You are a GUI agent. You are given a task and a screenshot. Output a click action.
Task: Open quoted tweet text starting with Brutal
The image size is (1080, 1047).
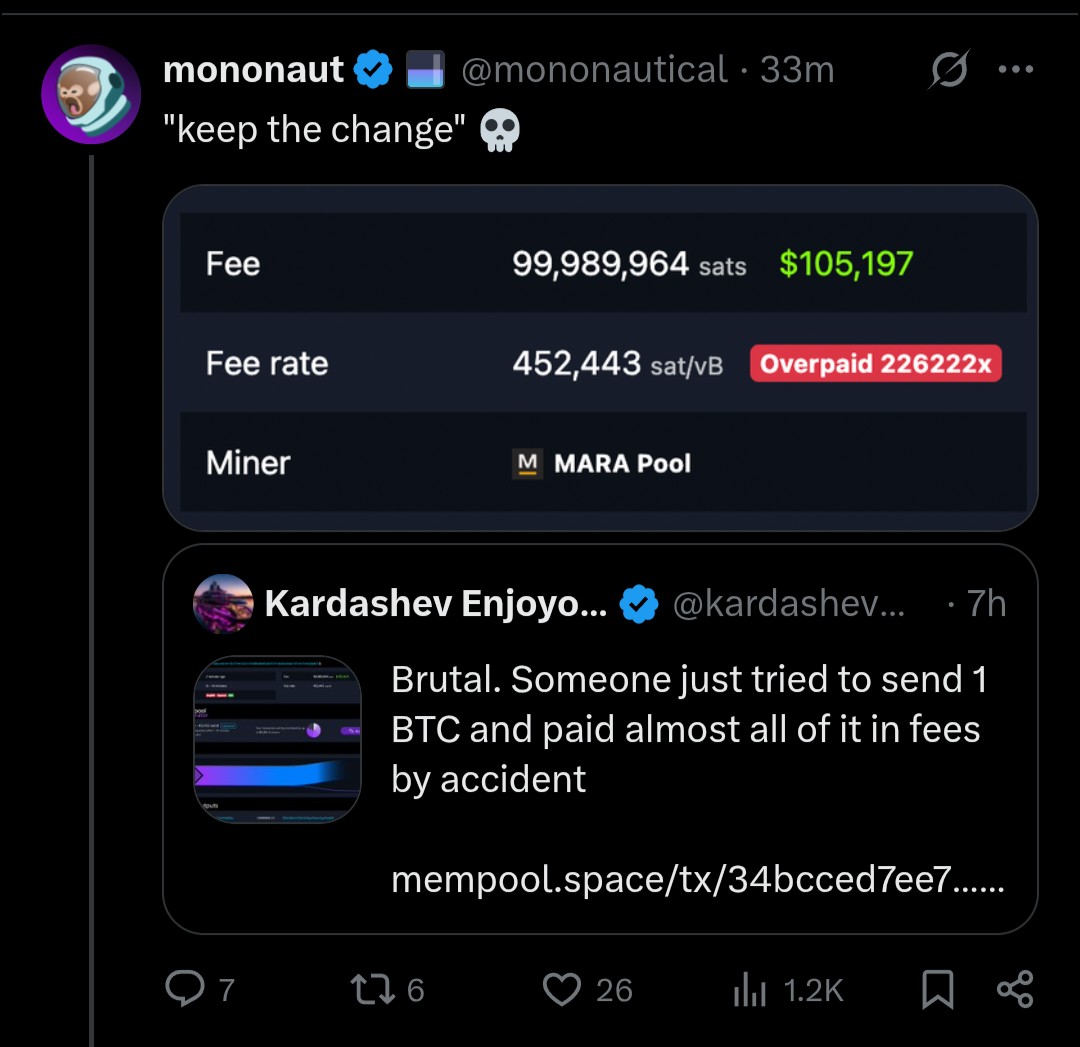click(688, 729)
